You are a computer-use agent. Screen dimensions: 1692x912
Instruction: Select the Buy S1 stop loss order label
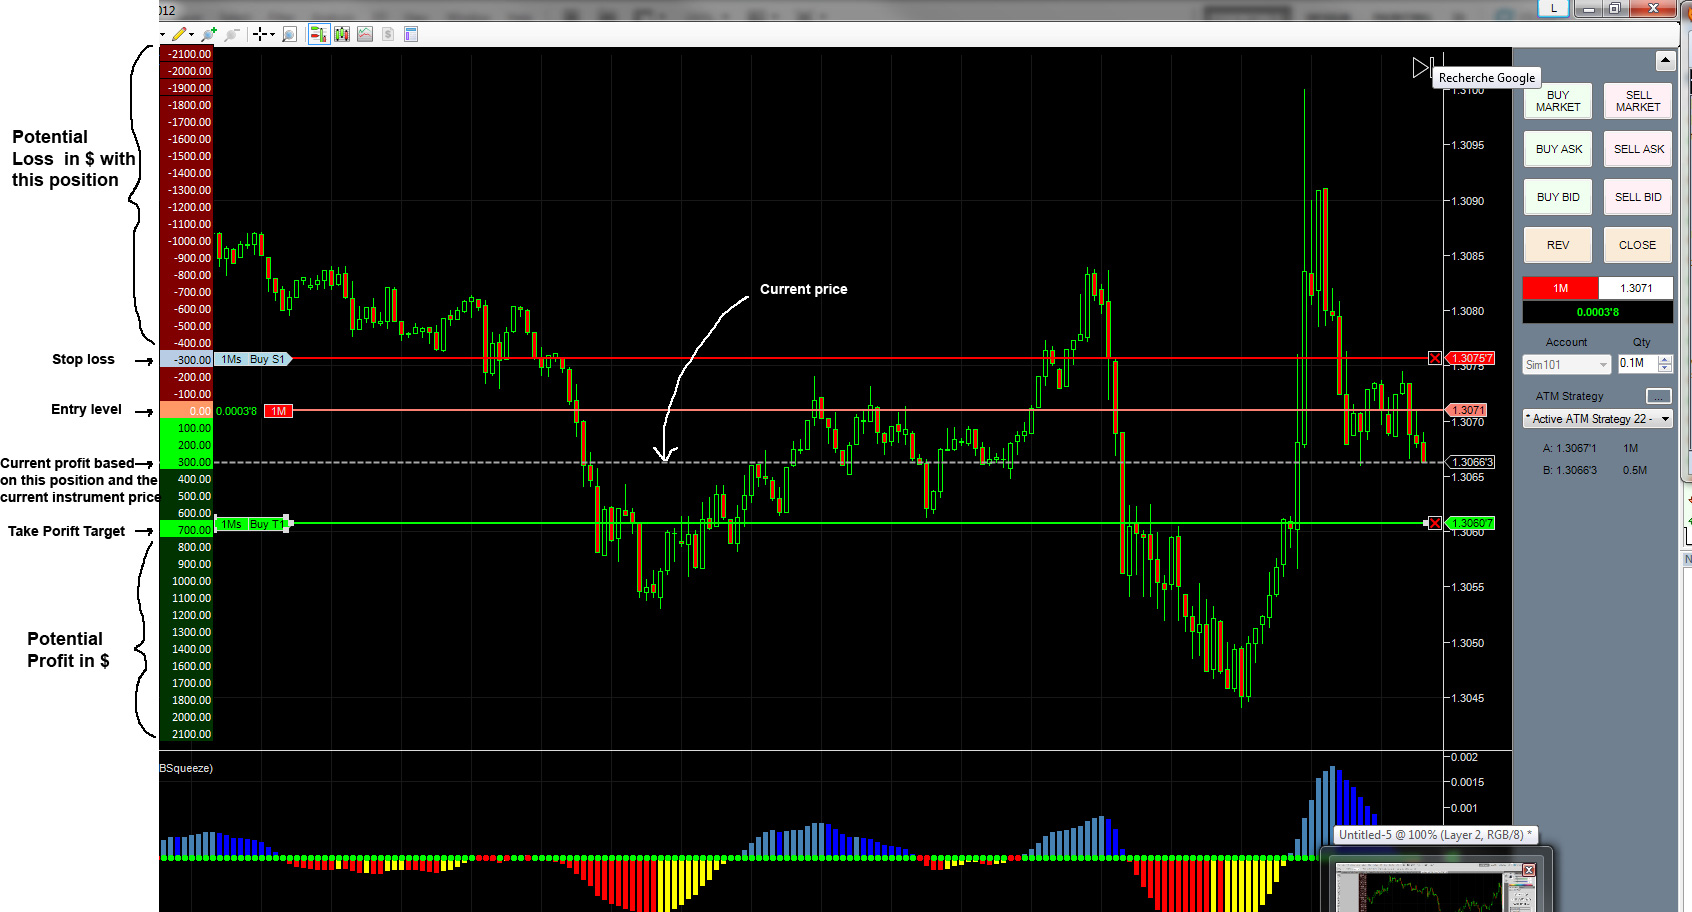pyautogui.click(x=253, y=359)
